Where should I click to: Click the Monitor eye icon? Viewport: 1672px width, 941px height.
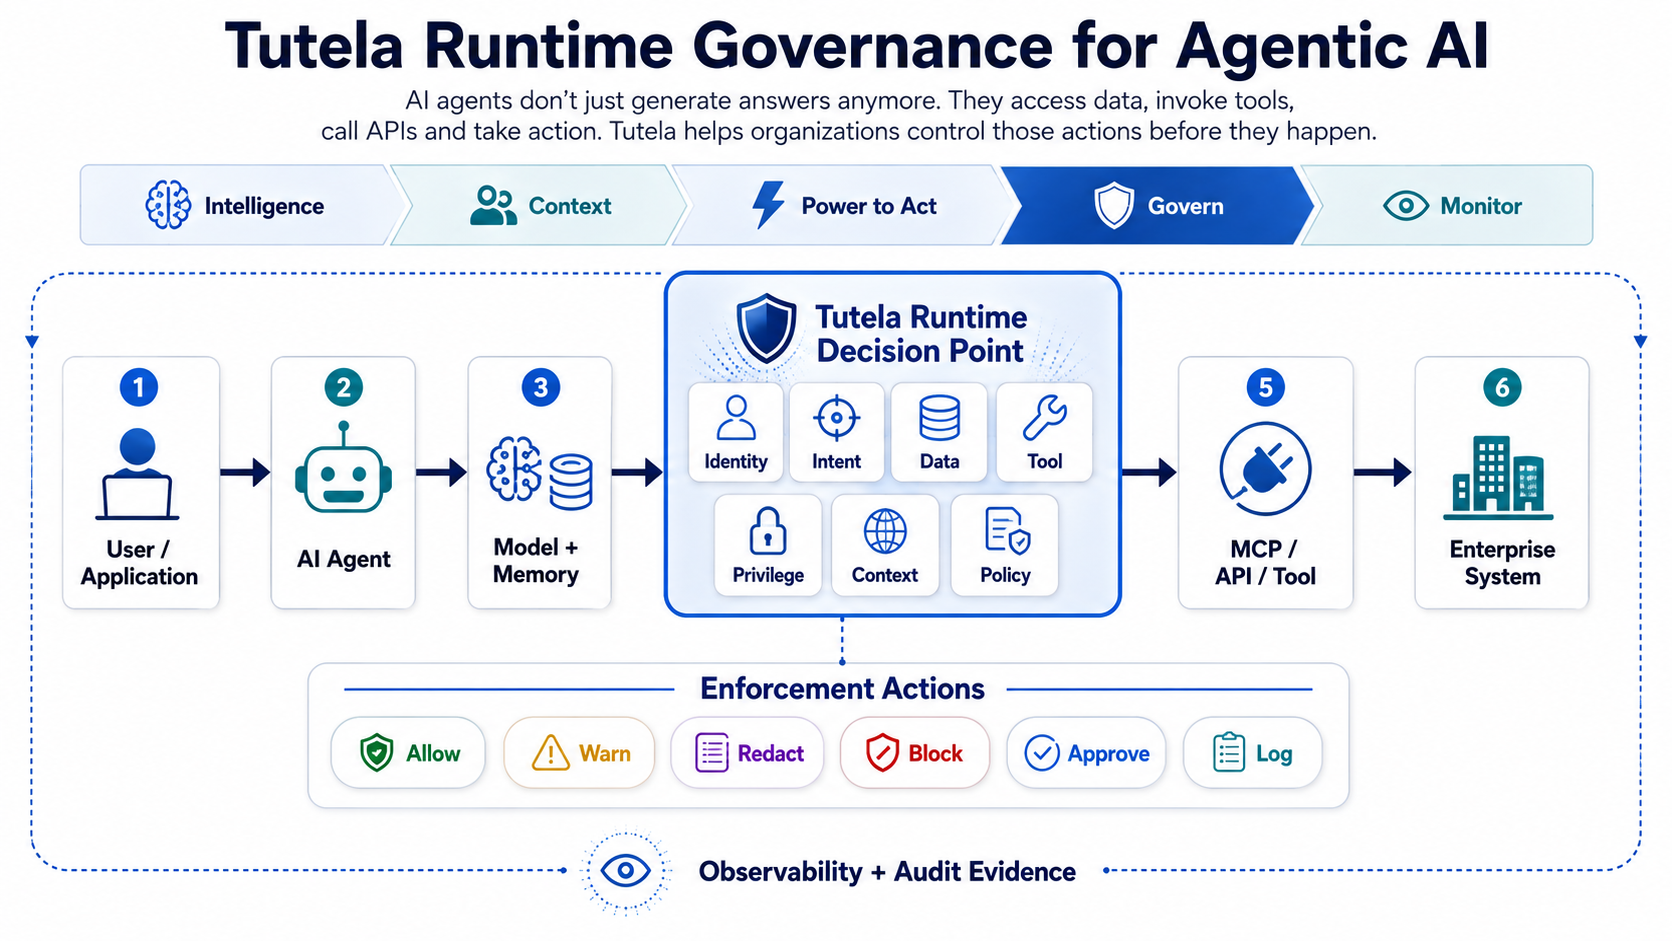tap(1406, 206)
